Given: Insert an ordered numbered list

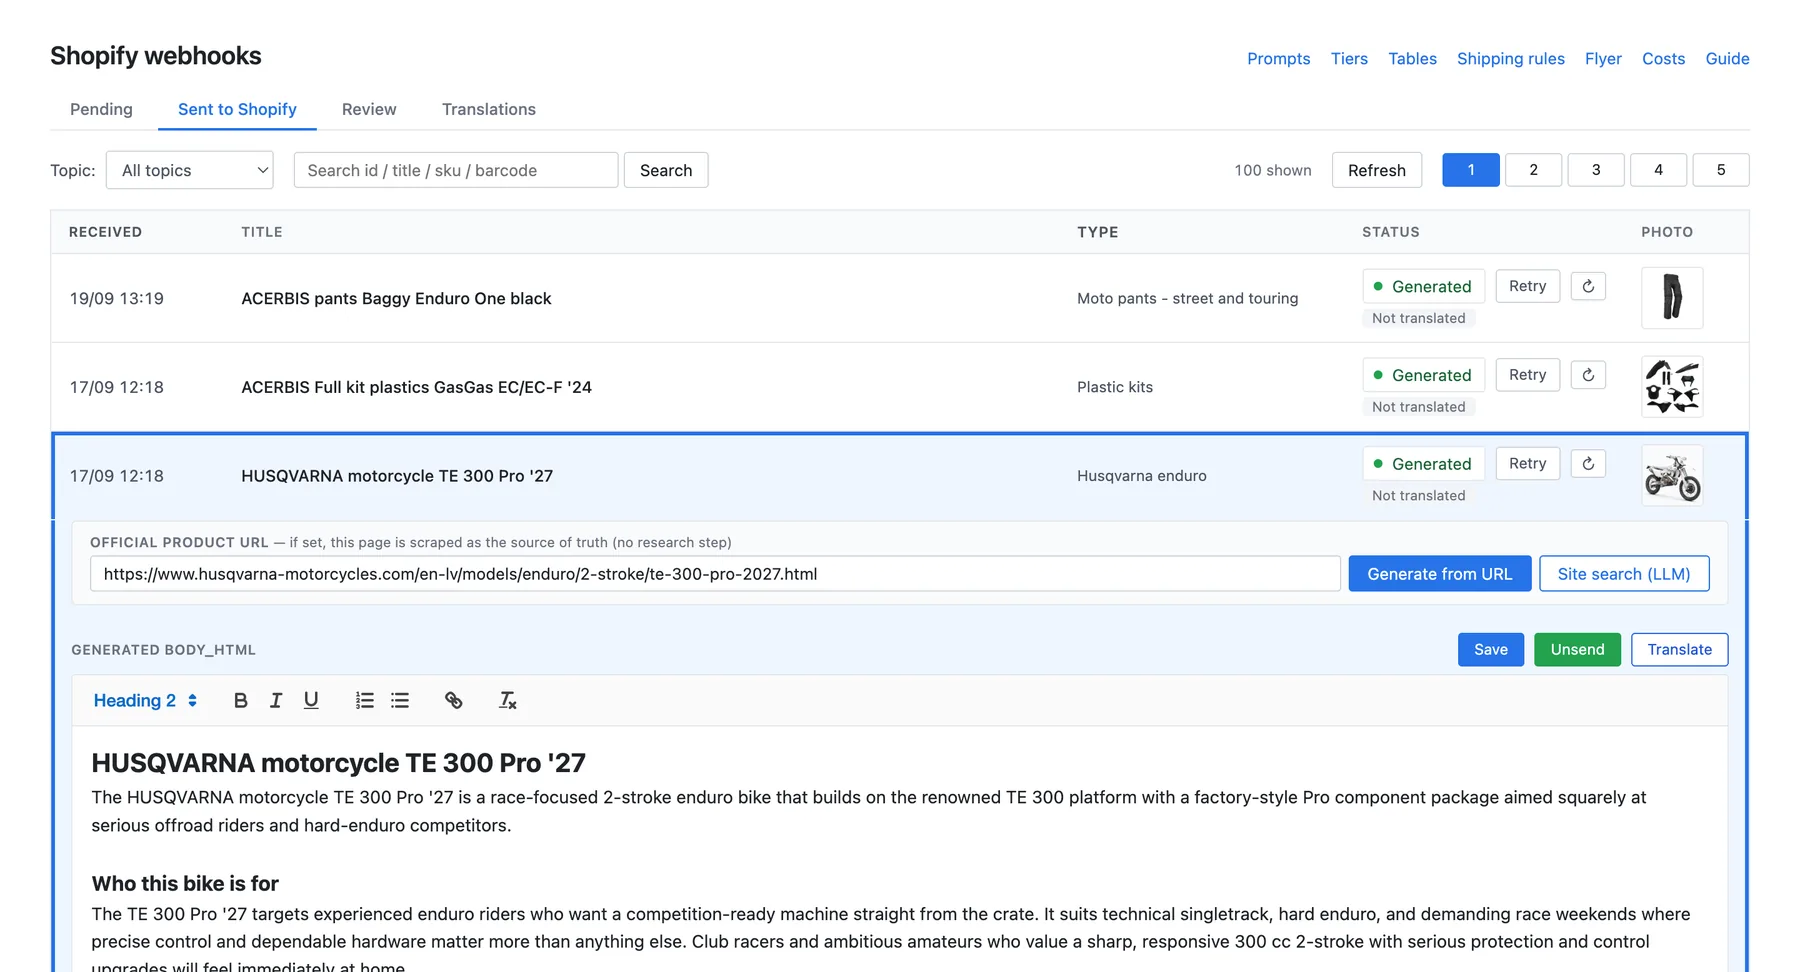Looking at the screenshot, I should tap(364, 700).
